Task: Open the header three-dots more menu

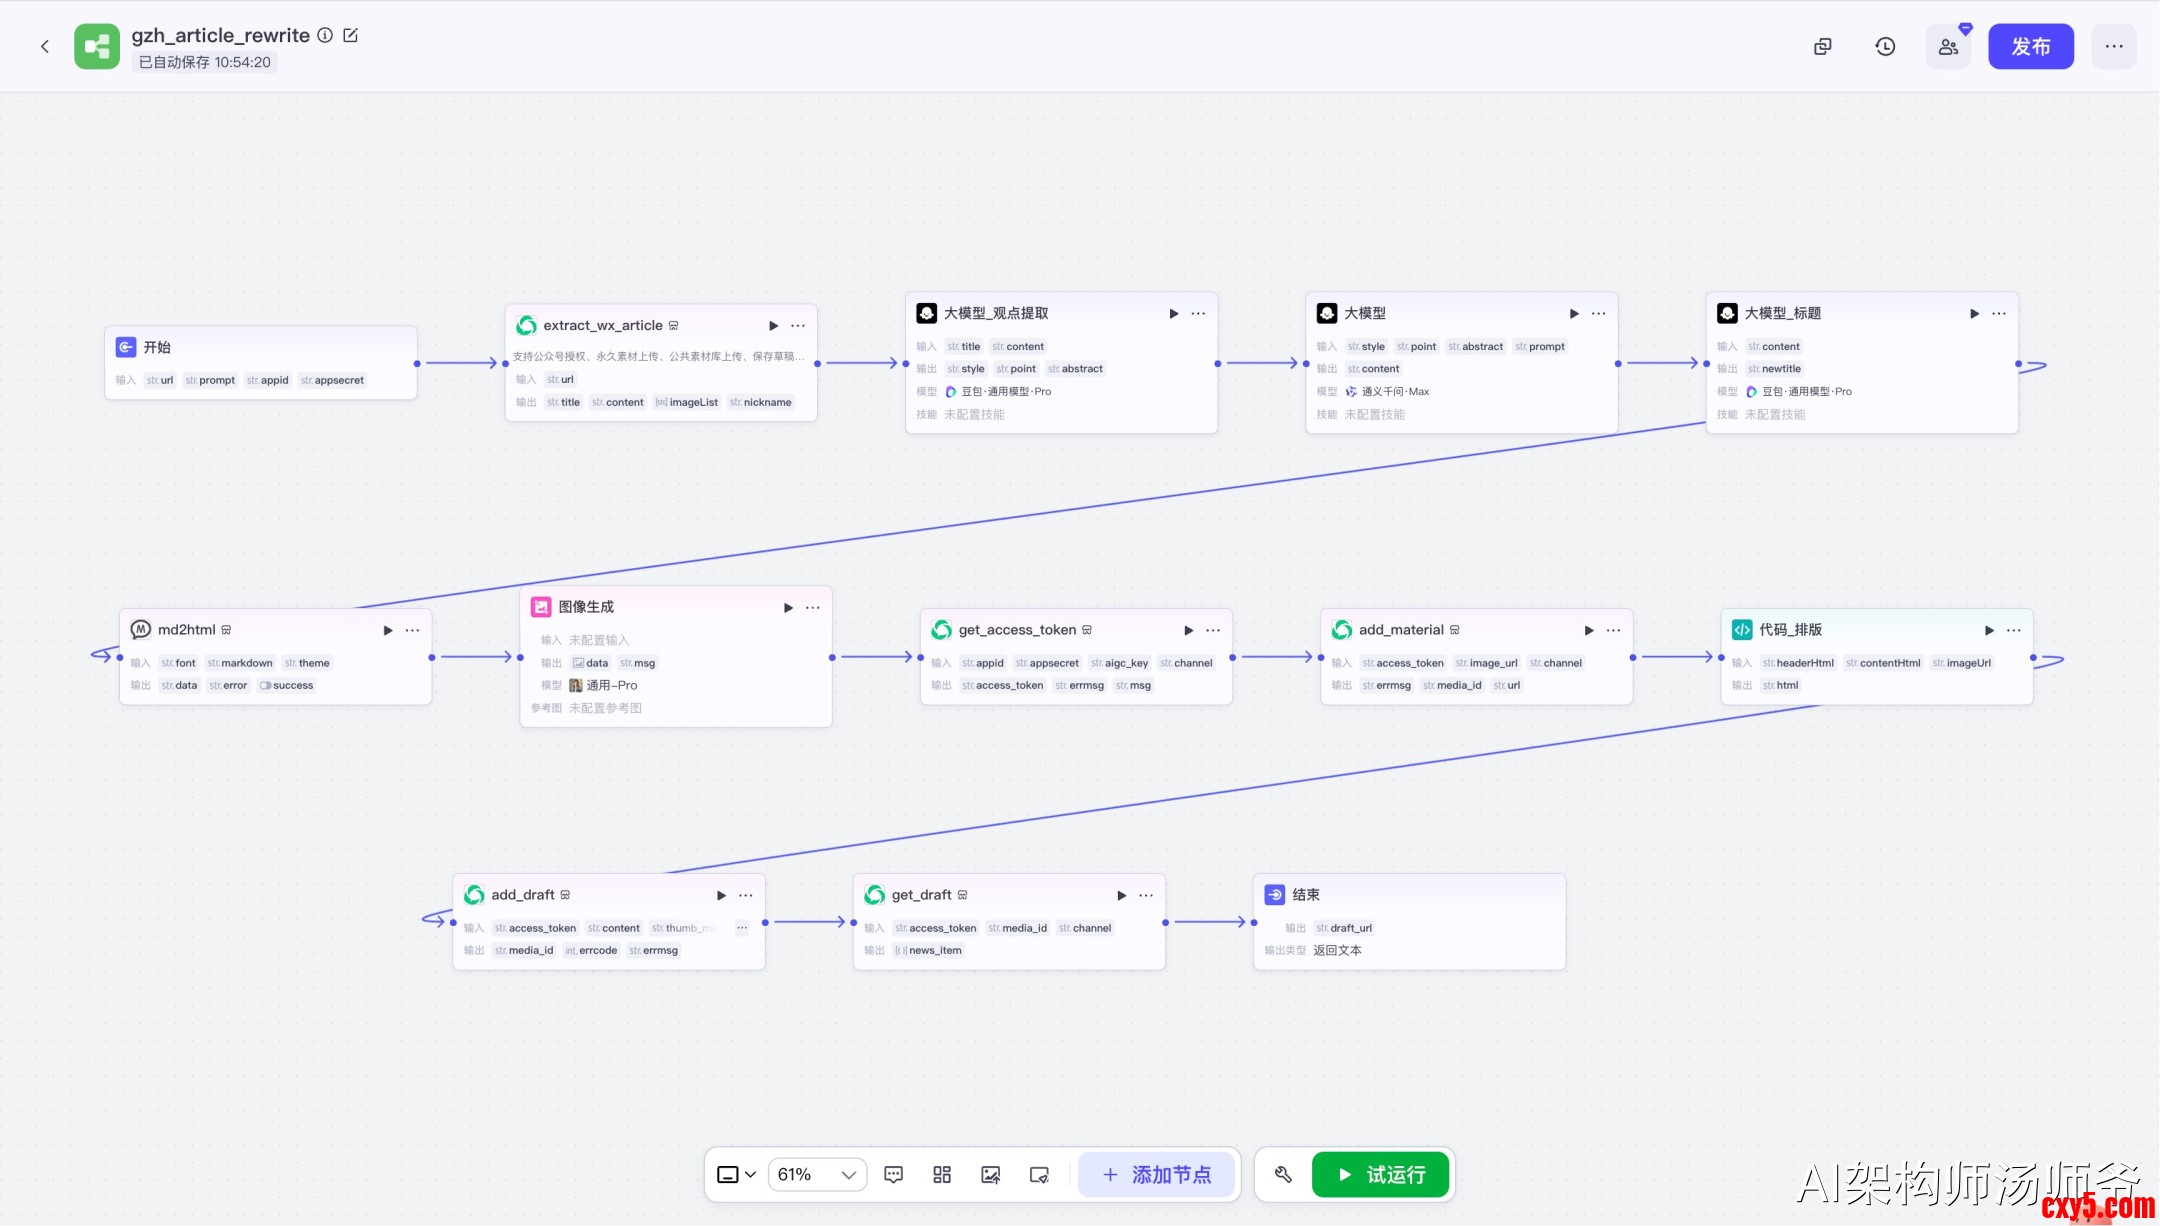Action: click(2113, 46)
